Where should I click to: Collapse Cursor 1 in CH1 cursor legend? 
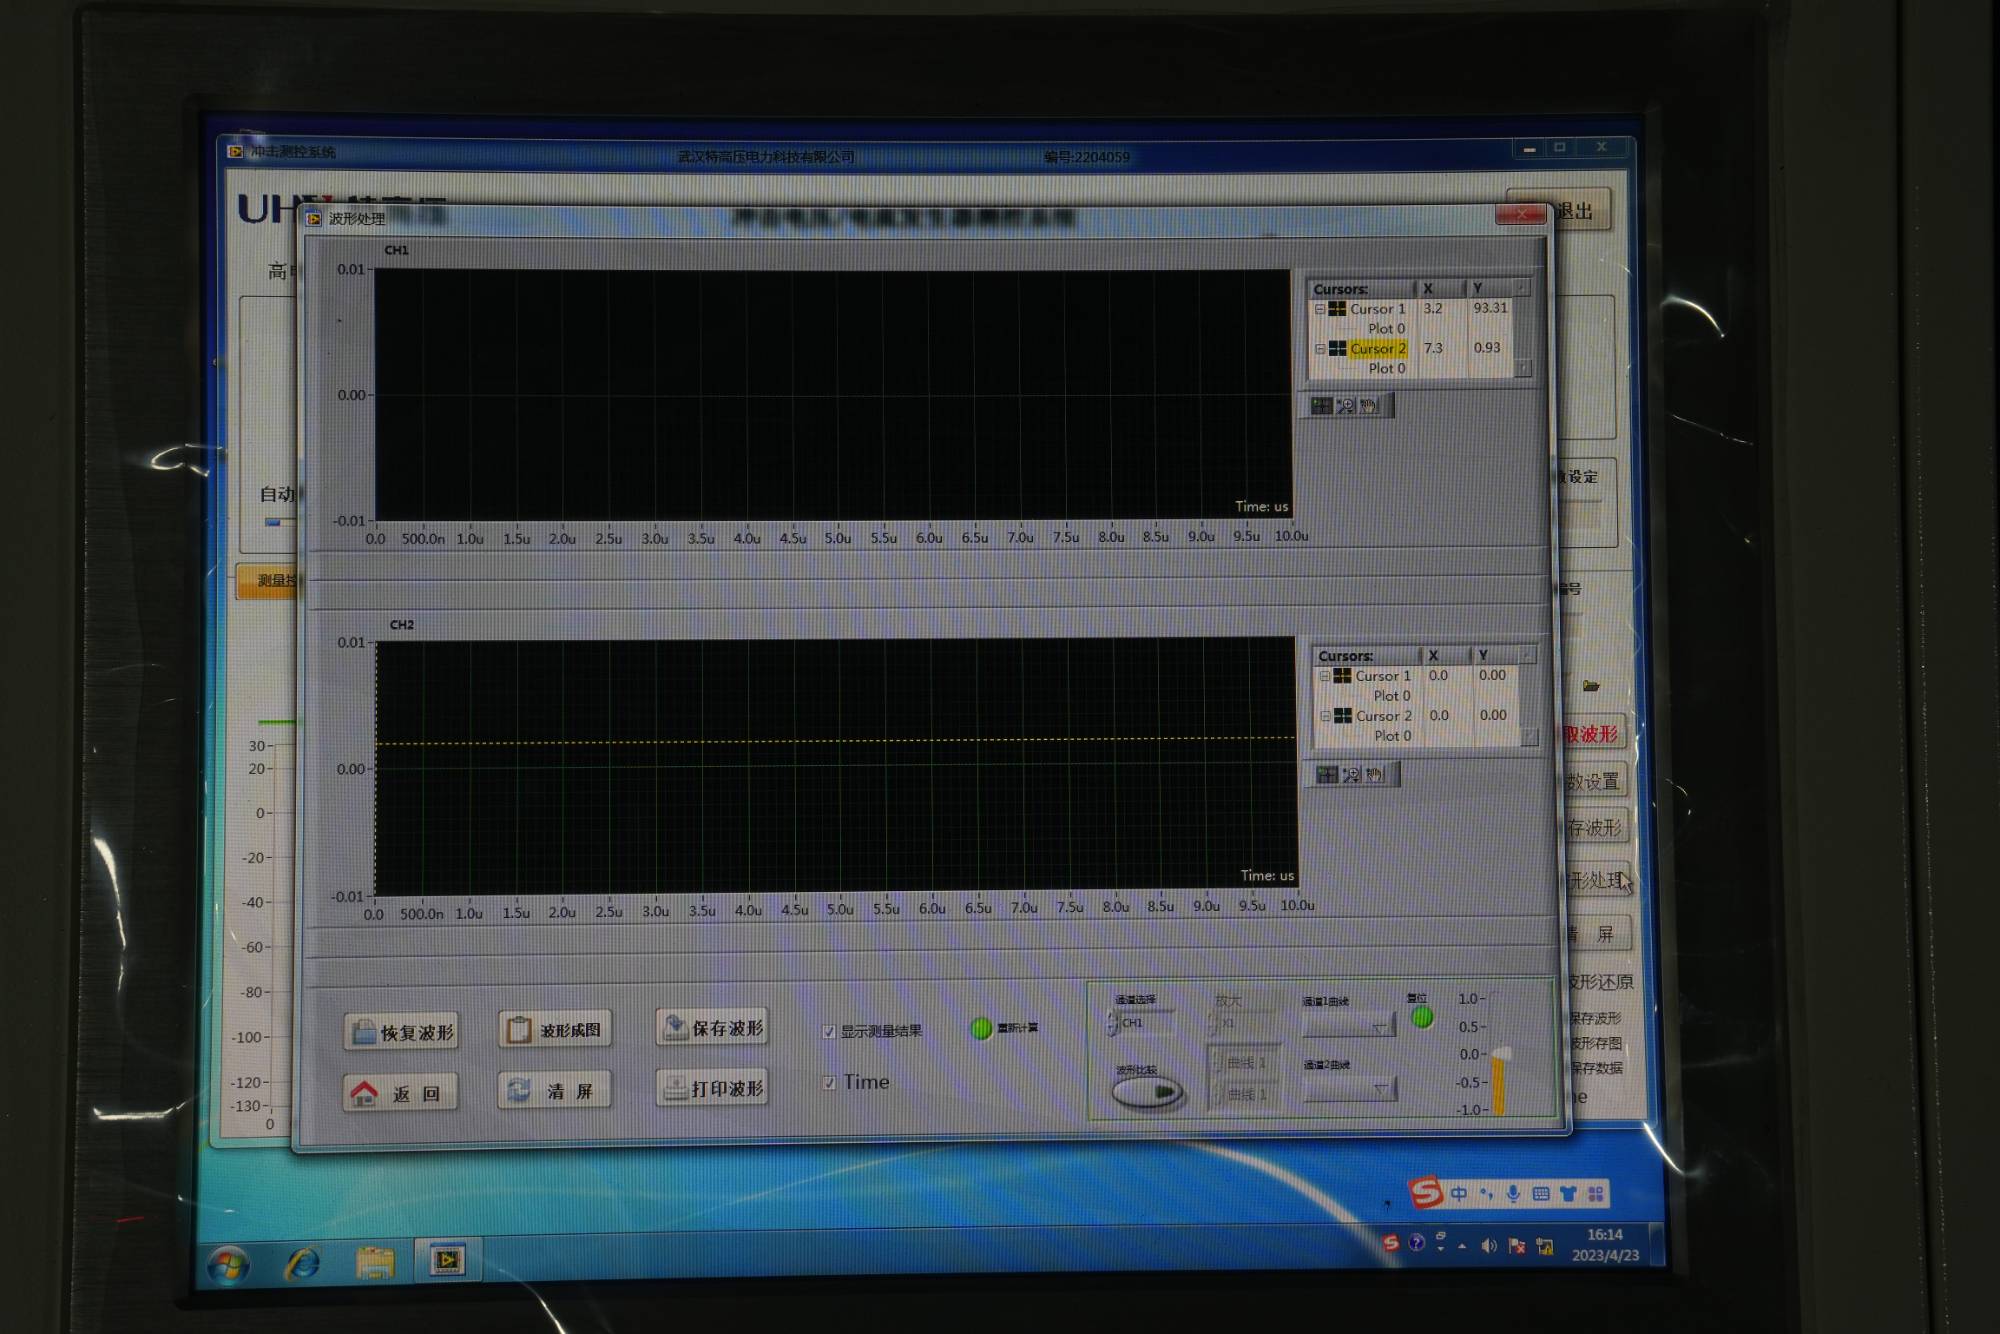click(x=1320, y=309)
